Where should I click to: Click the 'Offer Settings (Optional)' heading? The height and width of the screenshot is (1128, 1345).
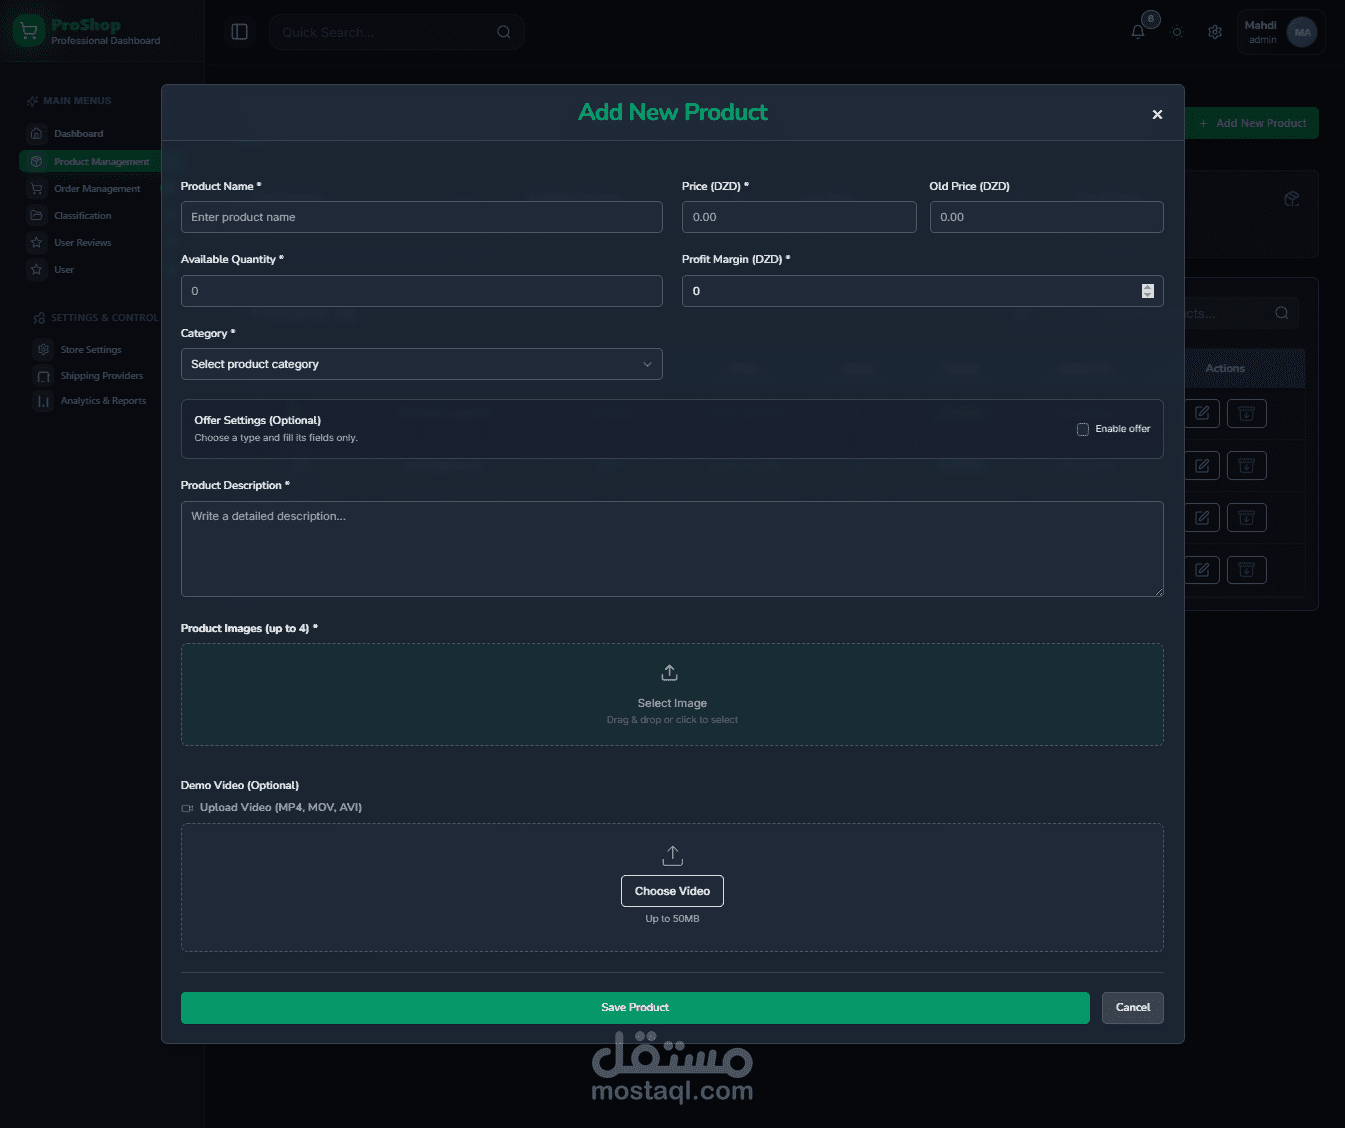point(258,420)
